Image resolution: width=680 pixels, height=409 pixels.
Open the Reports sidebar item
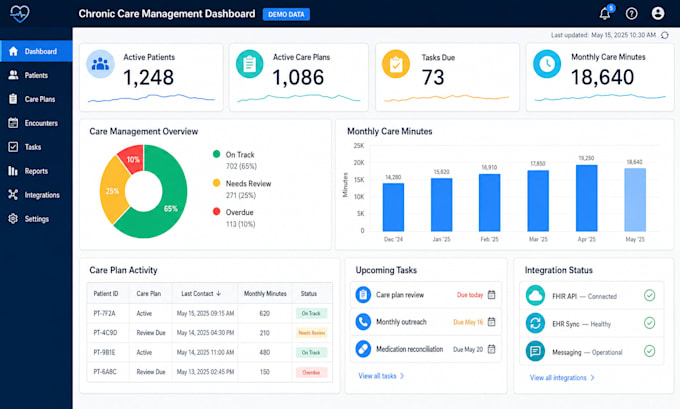pos(36,171)
